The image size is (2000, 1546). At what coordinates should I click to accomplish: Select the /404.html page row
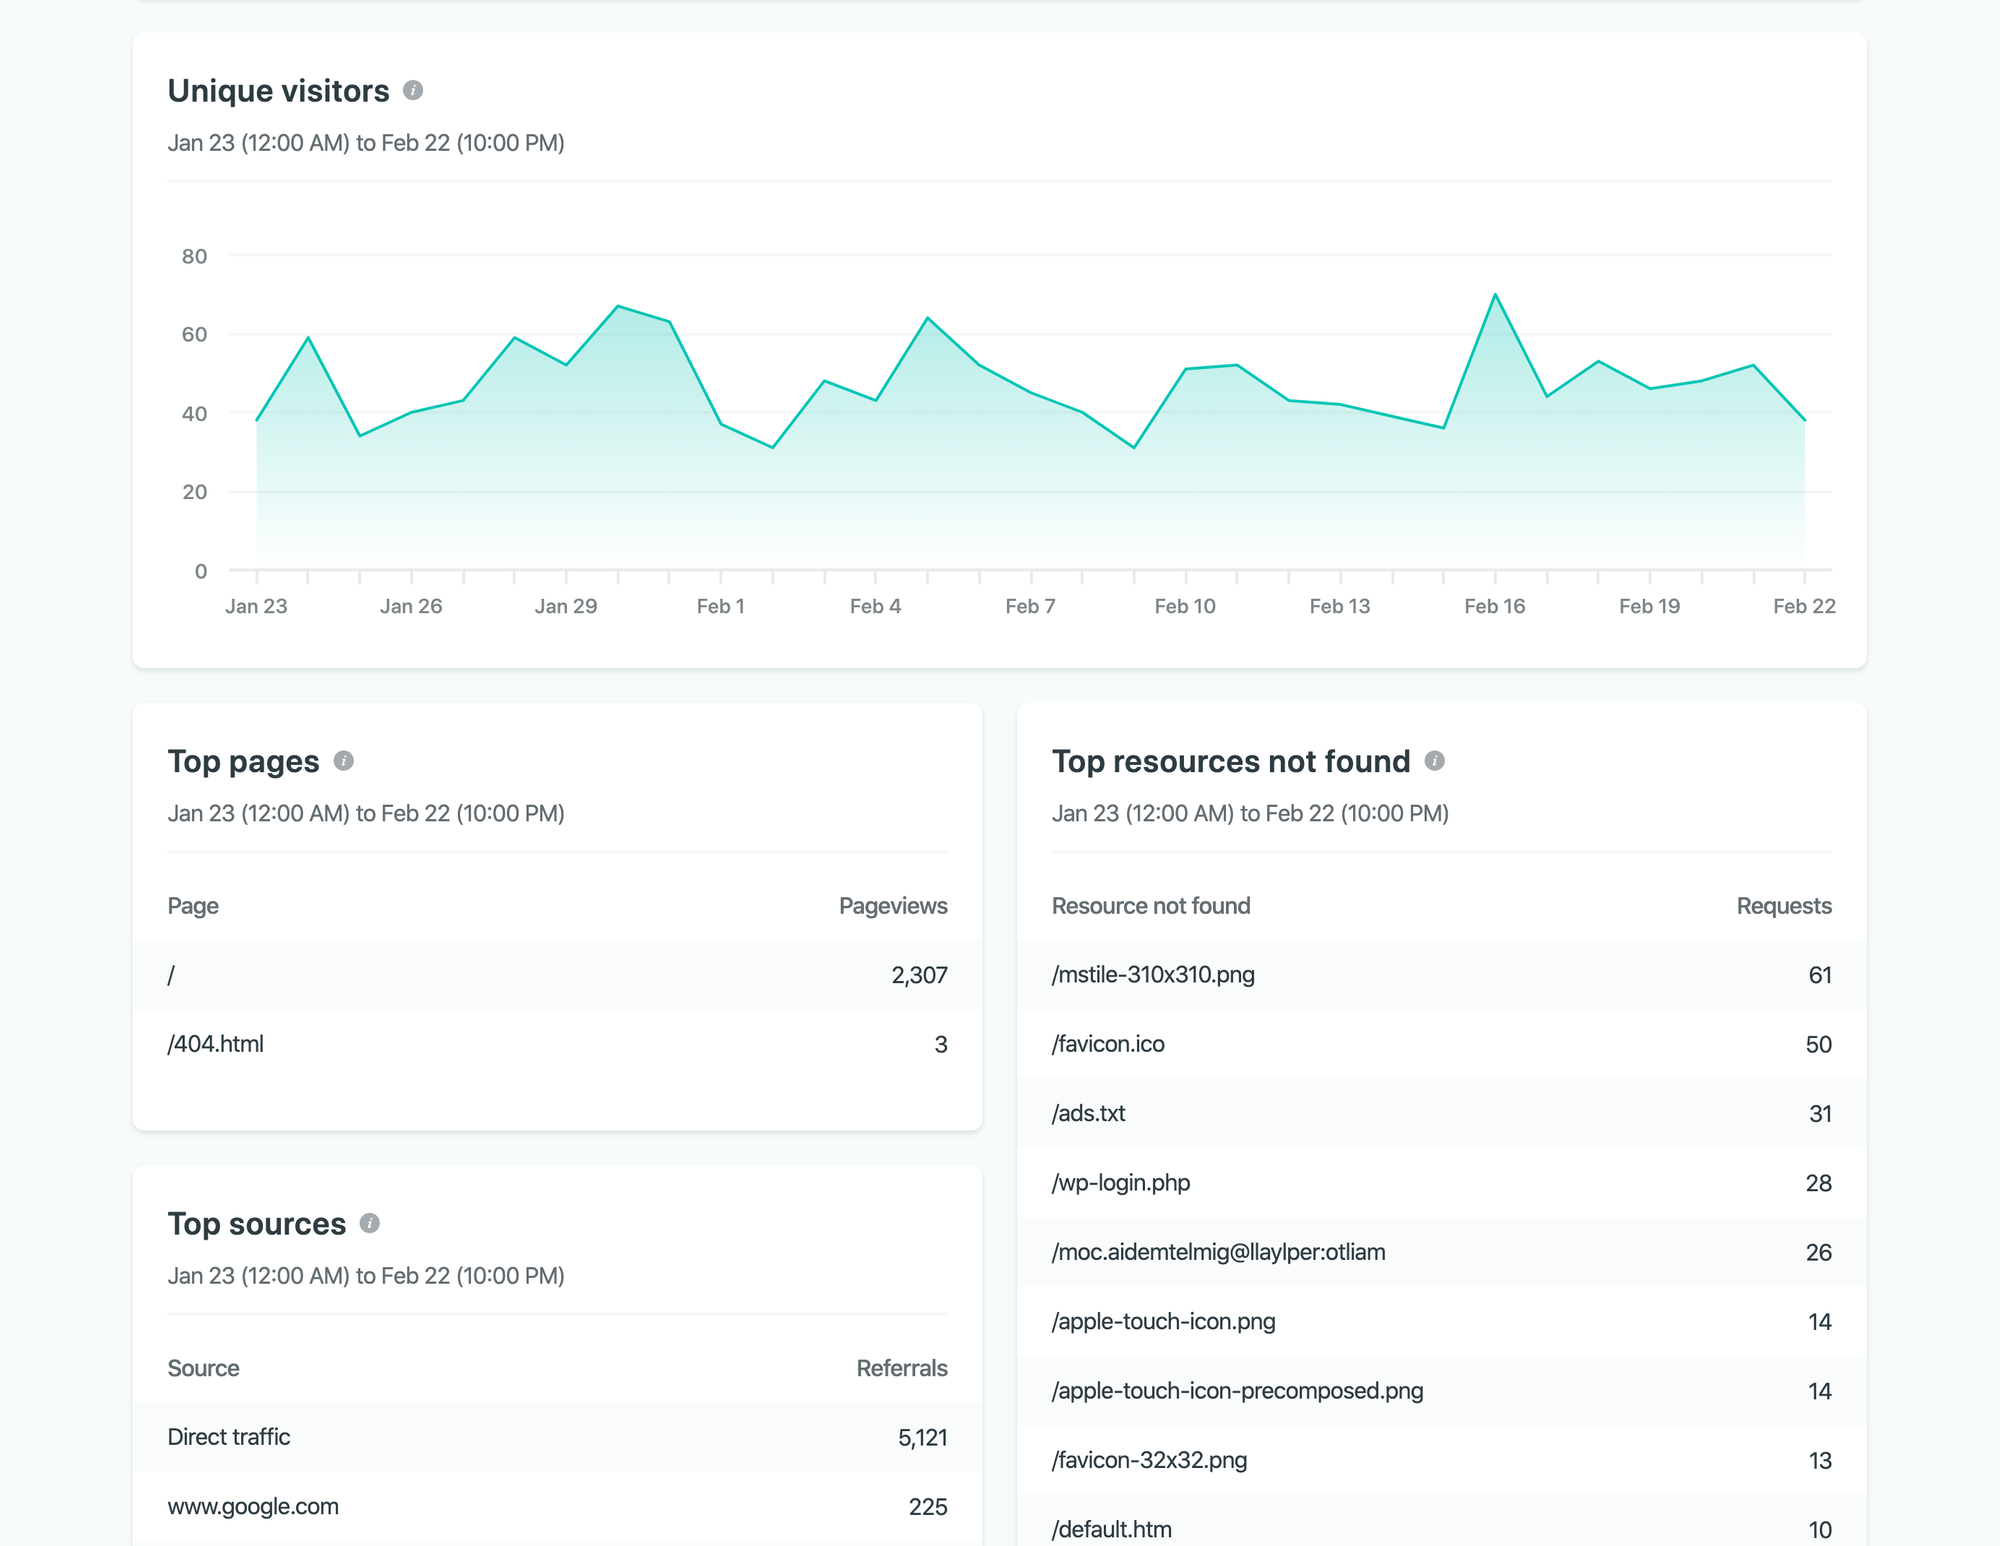[557, 1044]
